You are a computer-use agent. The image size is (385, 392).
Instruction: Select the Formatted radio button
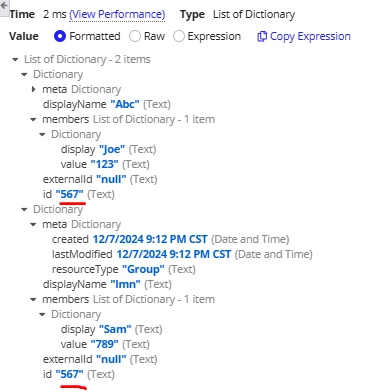click(x=60, y=36)
